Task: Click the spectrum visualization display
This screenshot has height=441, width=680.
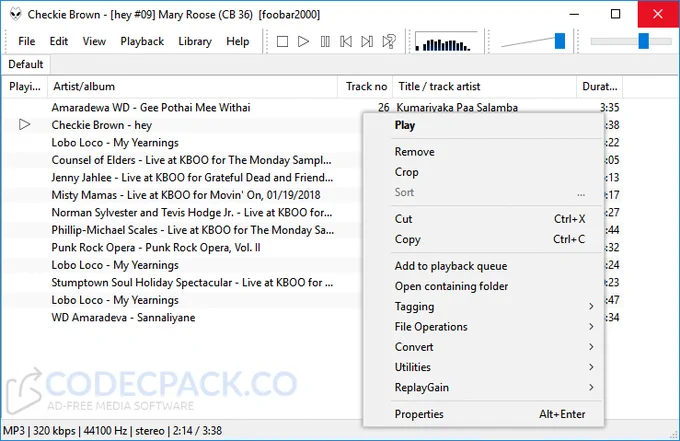Action: pyautogui.click(x=446, y=42)
